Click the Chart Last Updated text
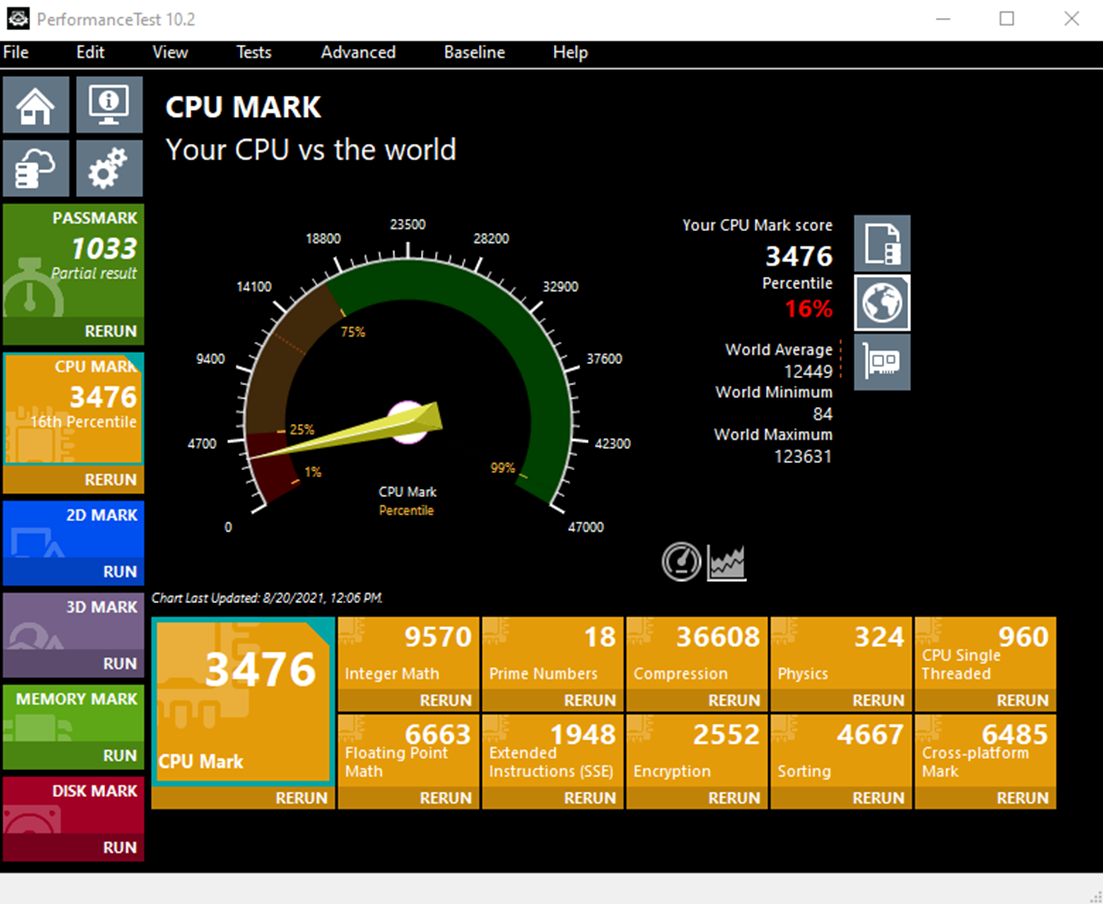The width and height of the screenshot is (1103, 904). [x=267, y=598]
